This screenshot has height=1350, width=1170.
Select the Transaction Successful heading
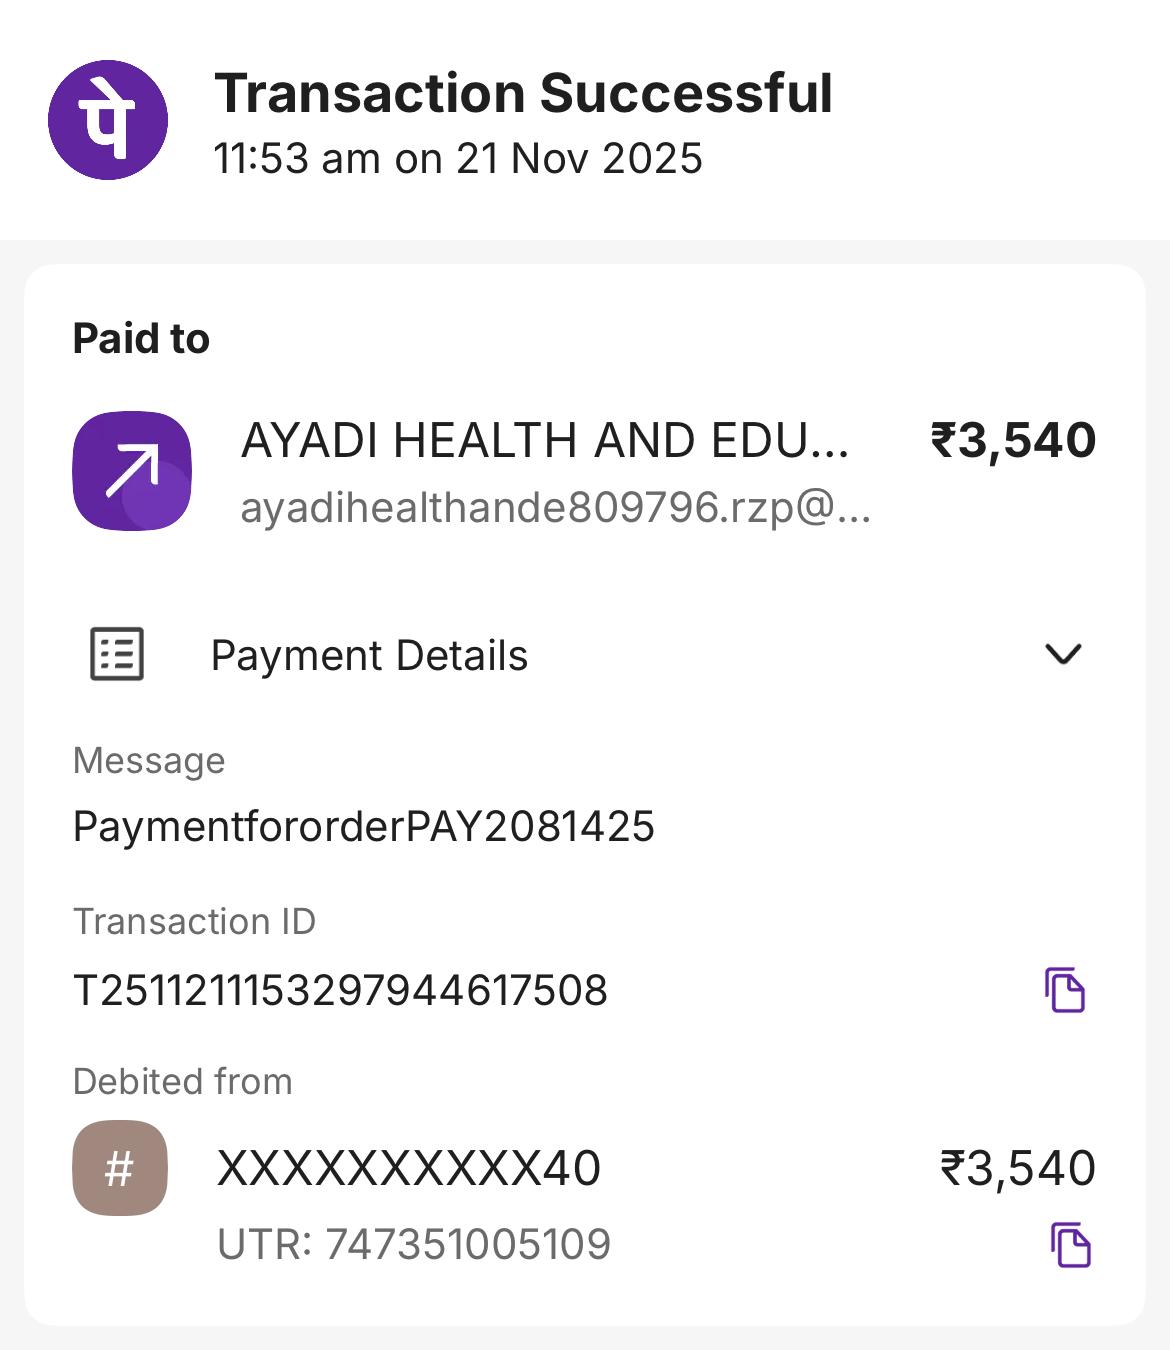coord(523,94)
